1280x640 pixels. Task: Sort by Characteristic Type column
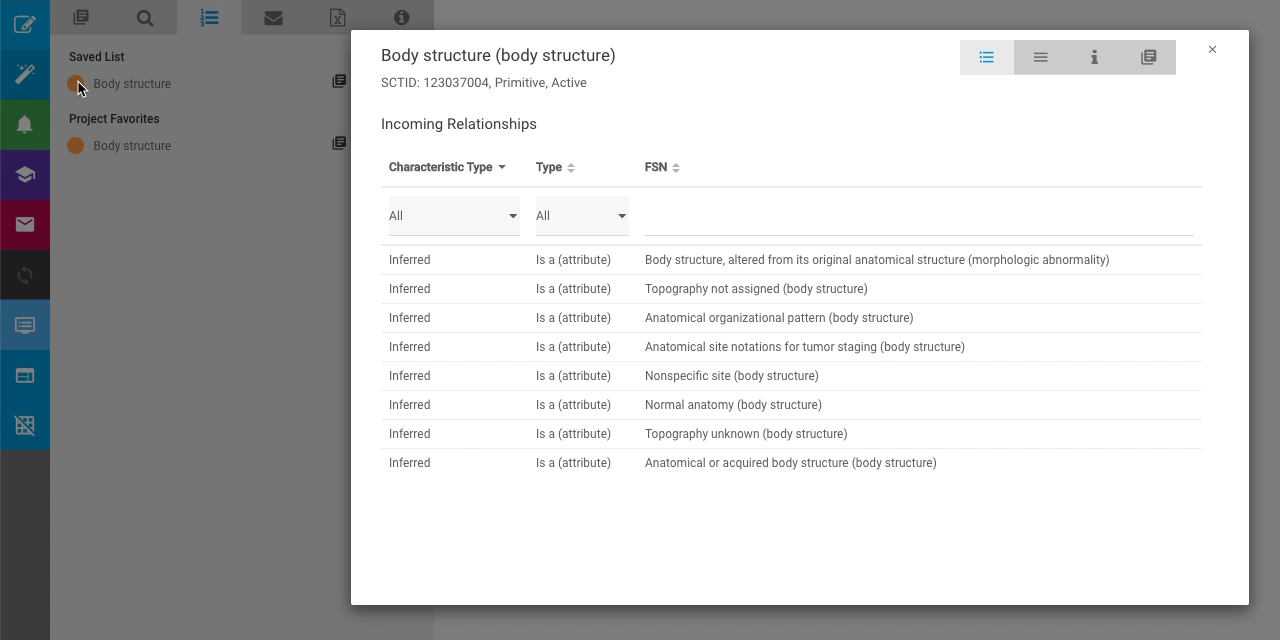447,167
